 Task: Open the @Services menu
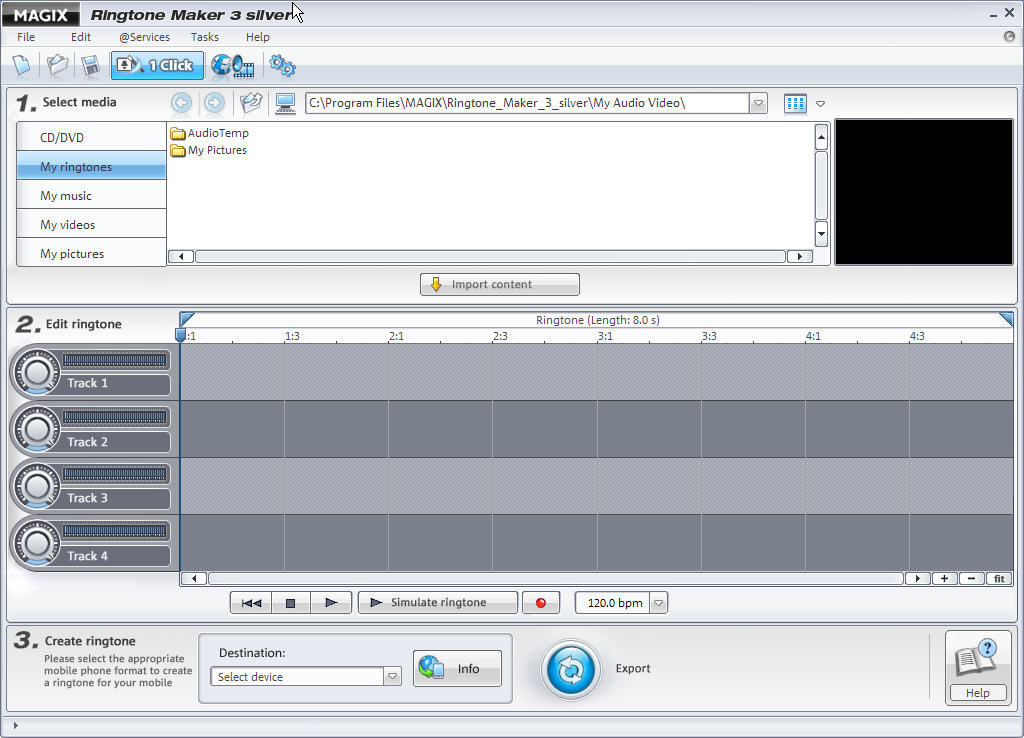pyautogui.click(x=143, y=37)
